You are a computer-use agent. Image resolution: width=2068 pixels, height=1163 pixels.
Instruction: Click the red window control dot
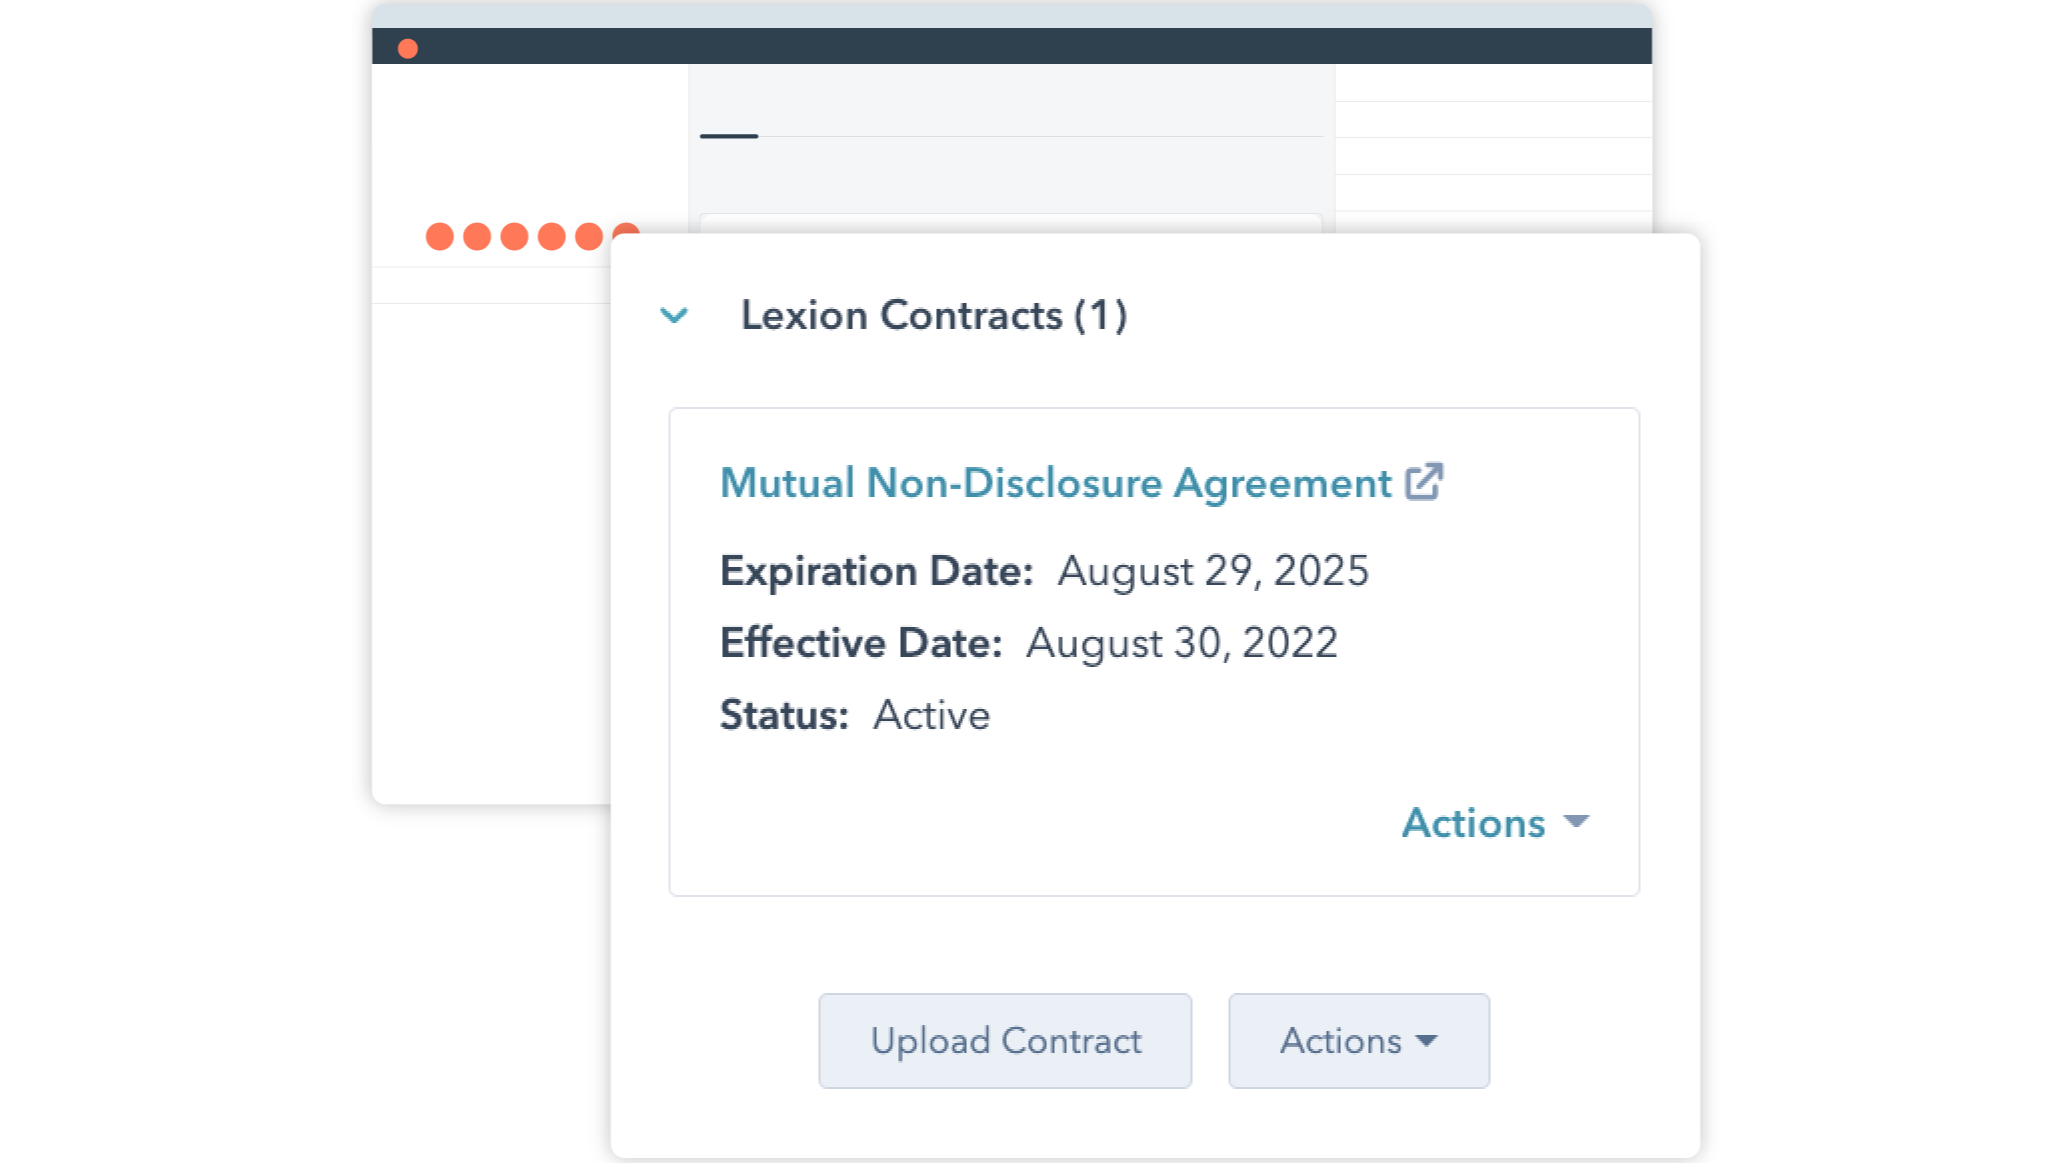pyautogui.click(x=408, y=47)
